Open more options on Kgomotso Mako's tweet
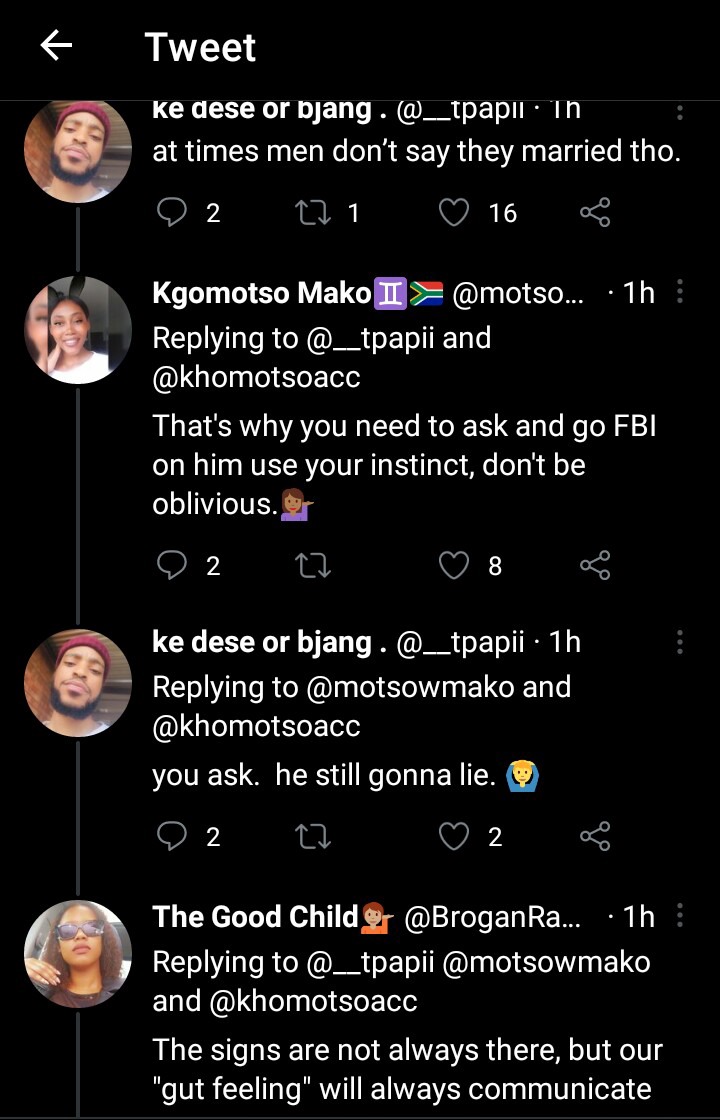 pyautogui.click(x=680, y=292)
